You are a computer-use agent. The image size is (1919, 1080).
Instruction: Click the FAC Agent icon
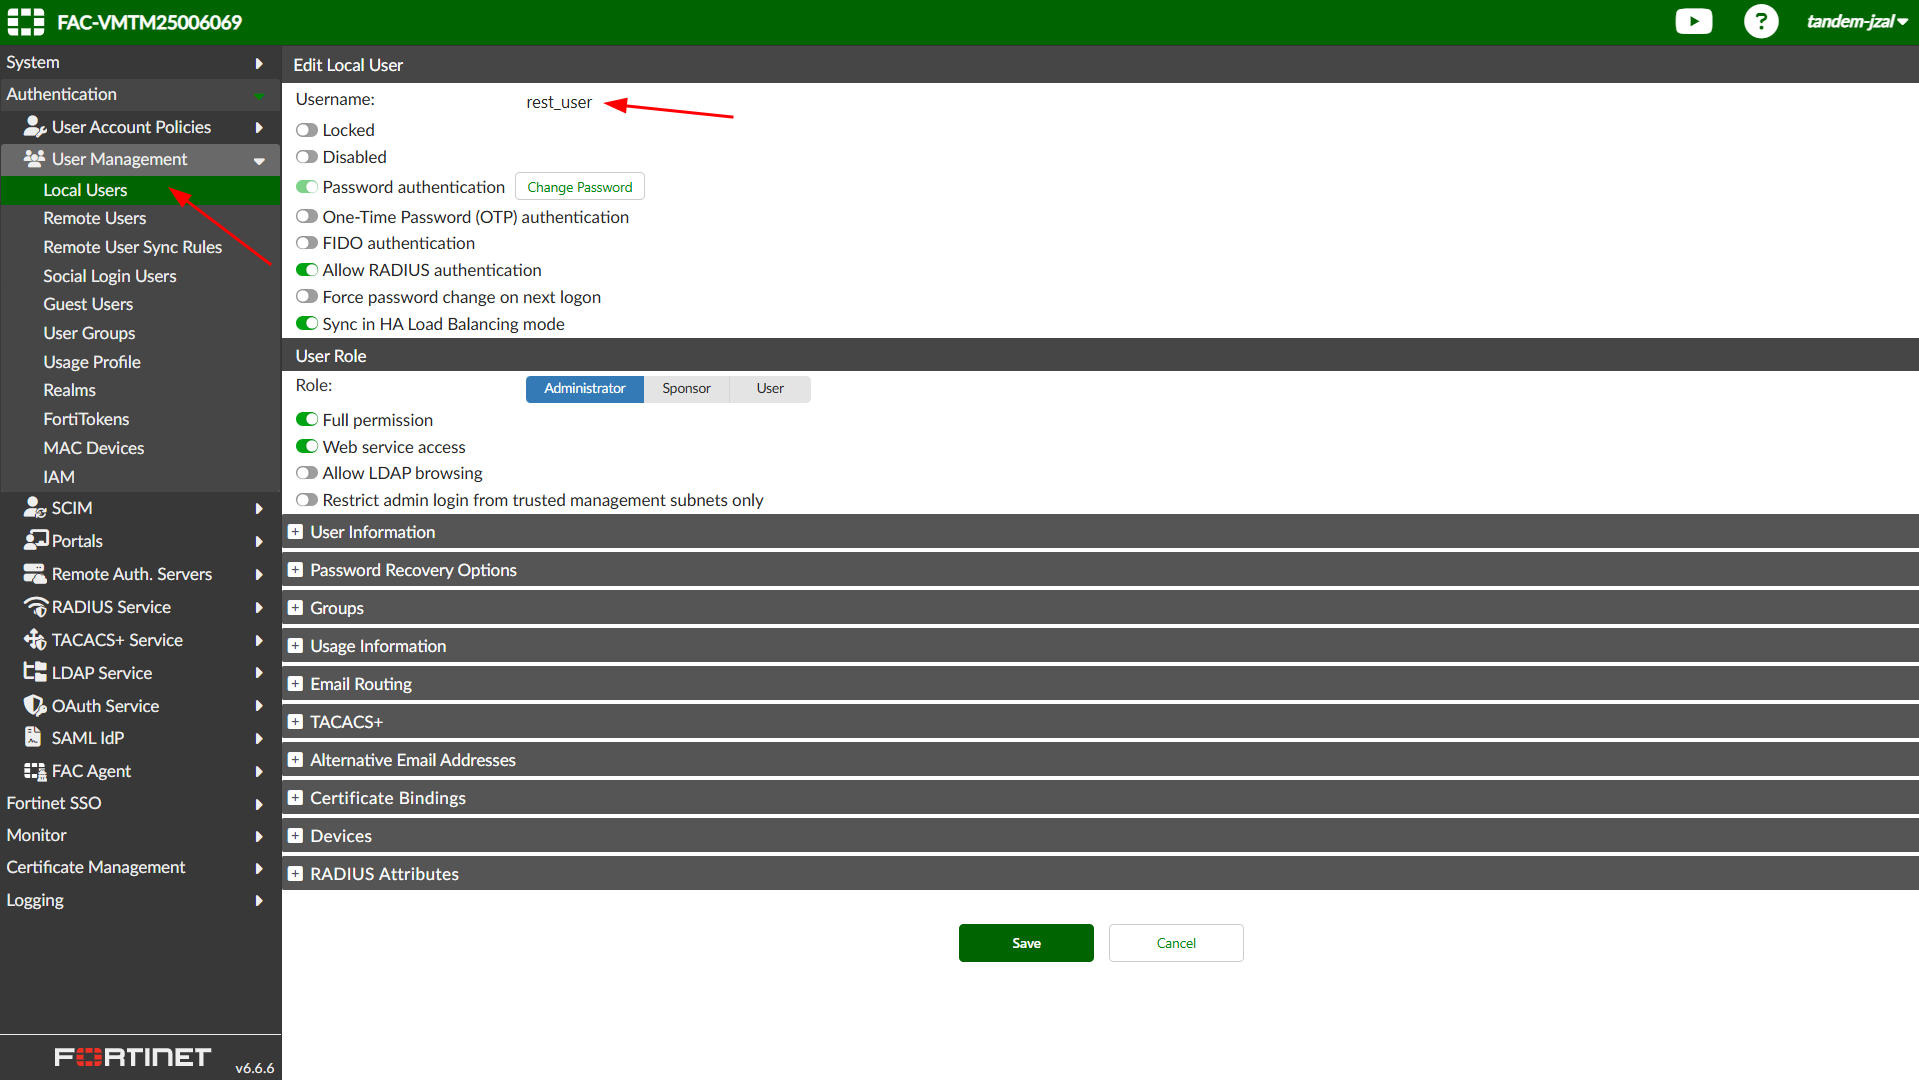pos(35,771)
